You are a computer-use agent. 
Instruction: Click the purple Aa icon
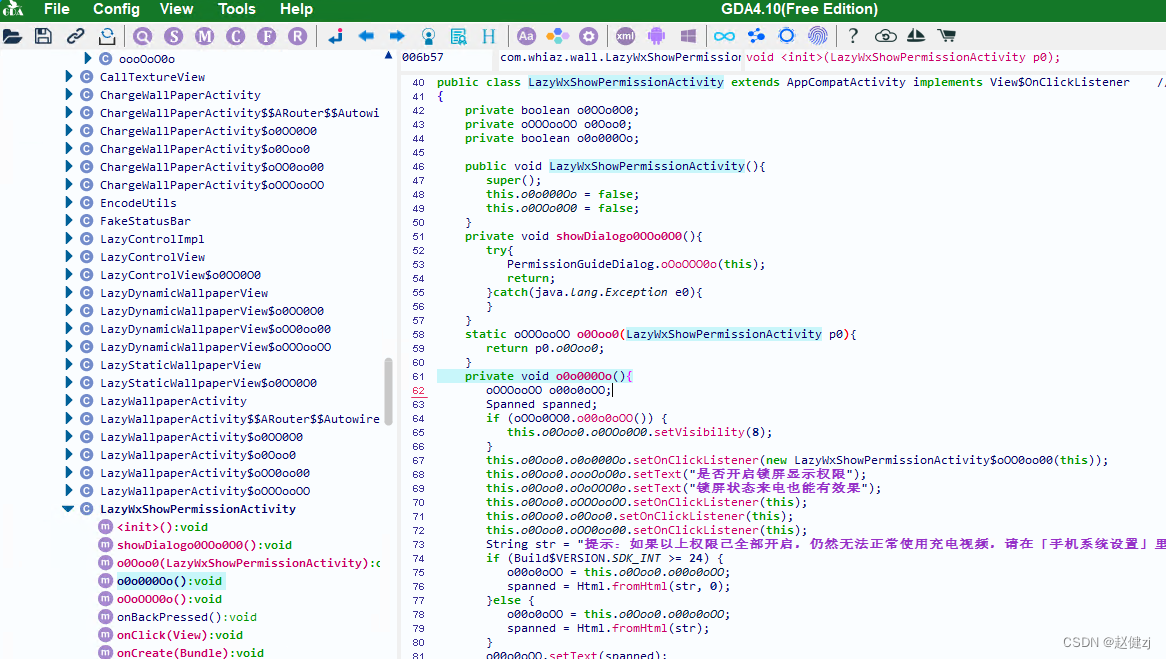click(x=526, y=36)
